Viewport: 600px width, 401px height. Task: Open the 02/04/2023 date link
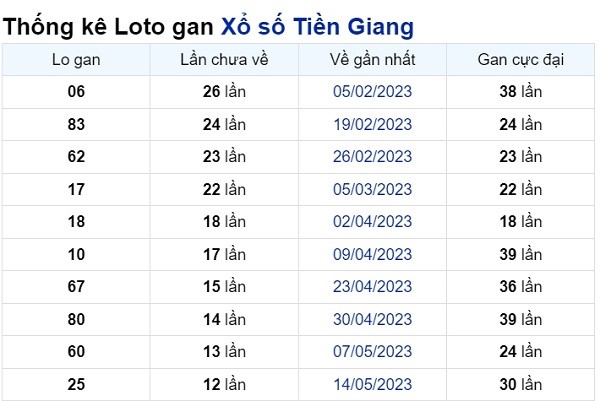(x=372, y=222)
